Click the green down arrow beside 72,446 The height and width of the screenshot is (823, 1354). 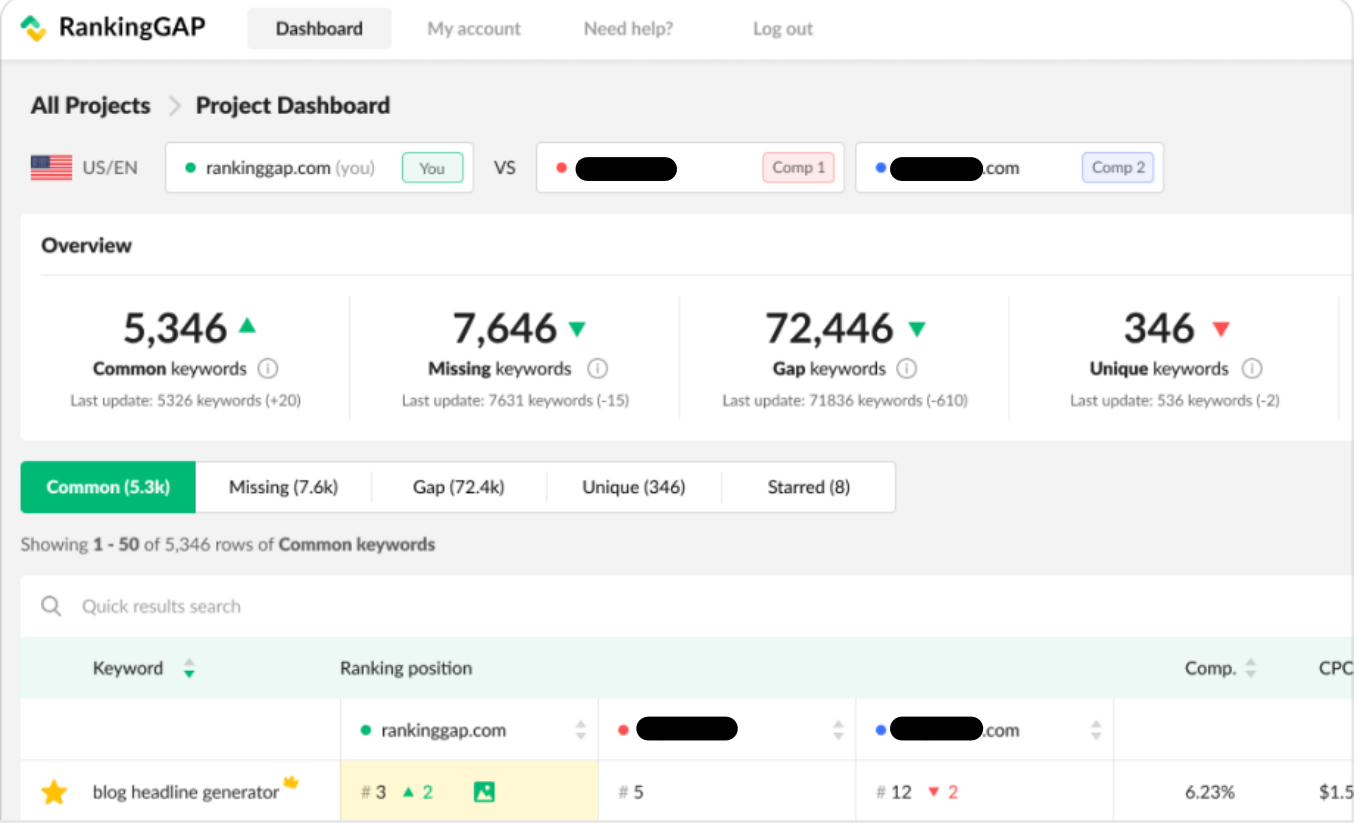coord(917,328)
